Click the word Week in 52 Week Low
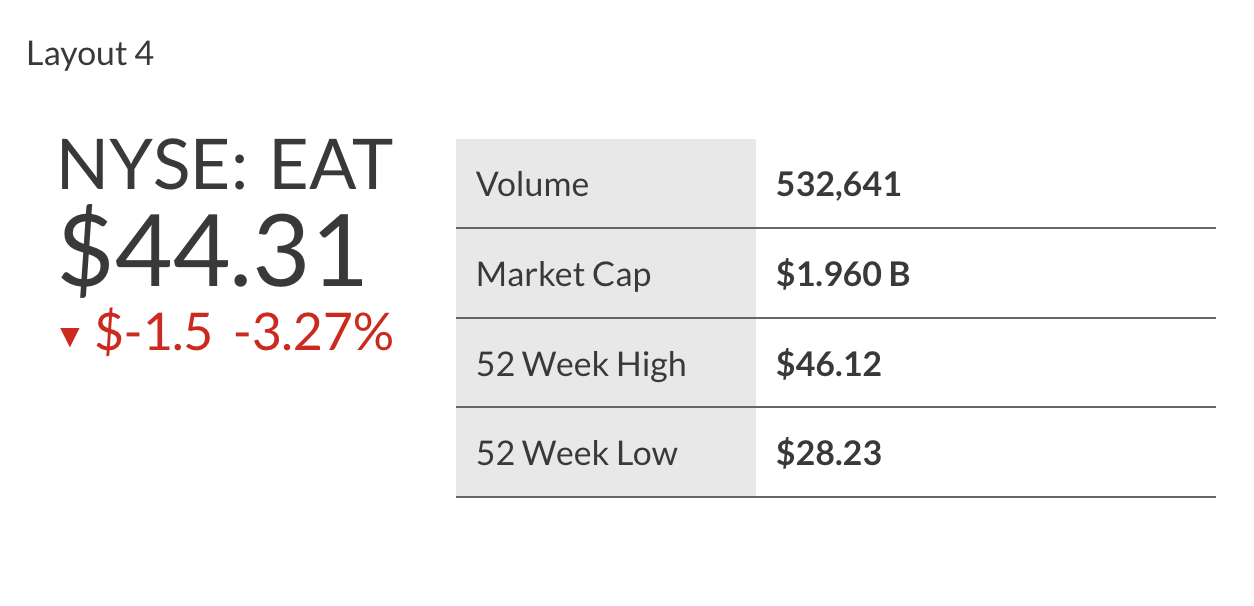This screenshot has width=1254, height=606. (x=567, y=454)
